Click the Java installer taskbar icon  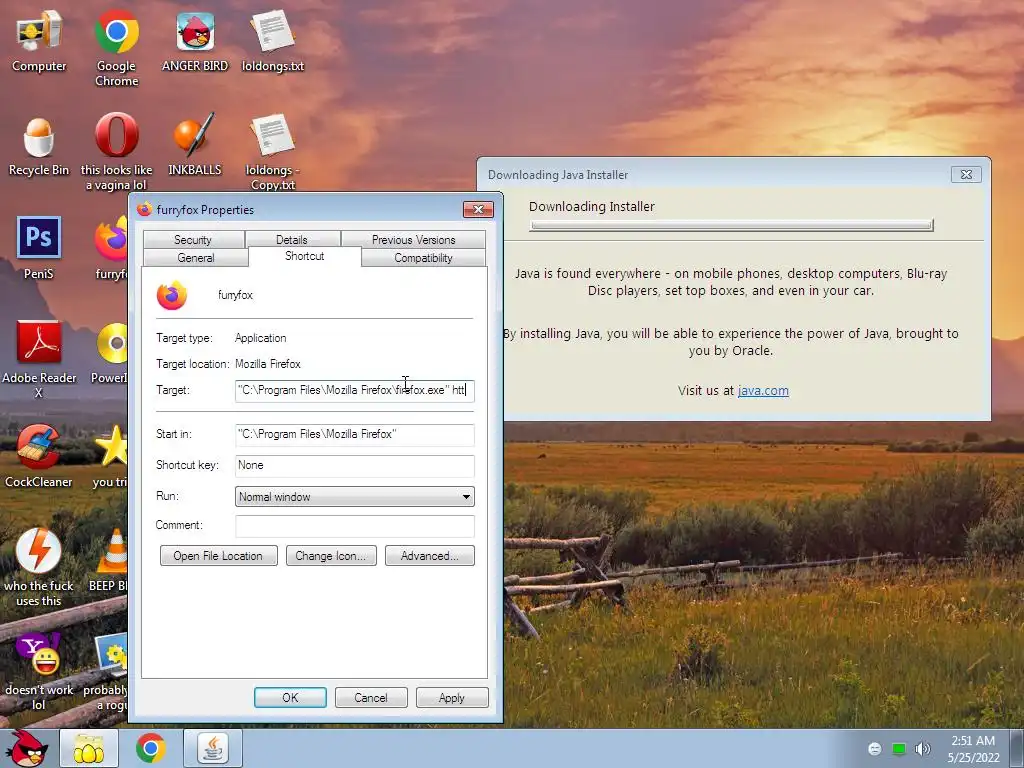(x=213, y=748)
